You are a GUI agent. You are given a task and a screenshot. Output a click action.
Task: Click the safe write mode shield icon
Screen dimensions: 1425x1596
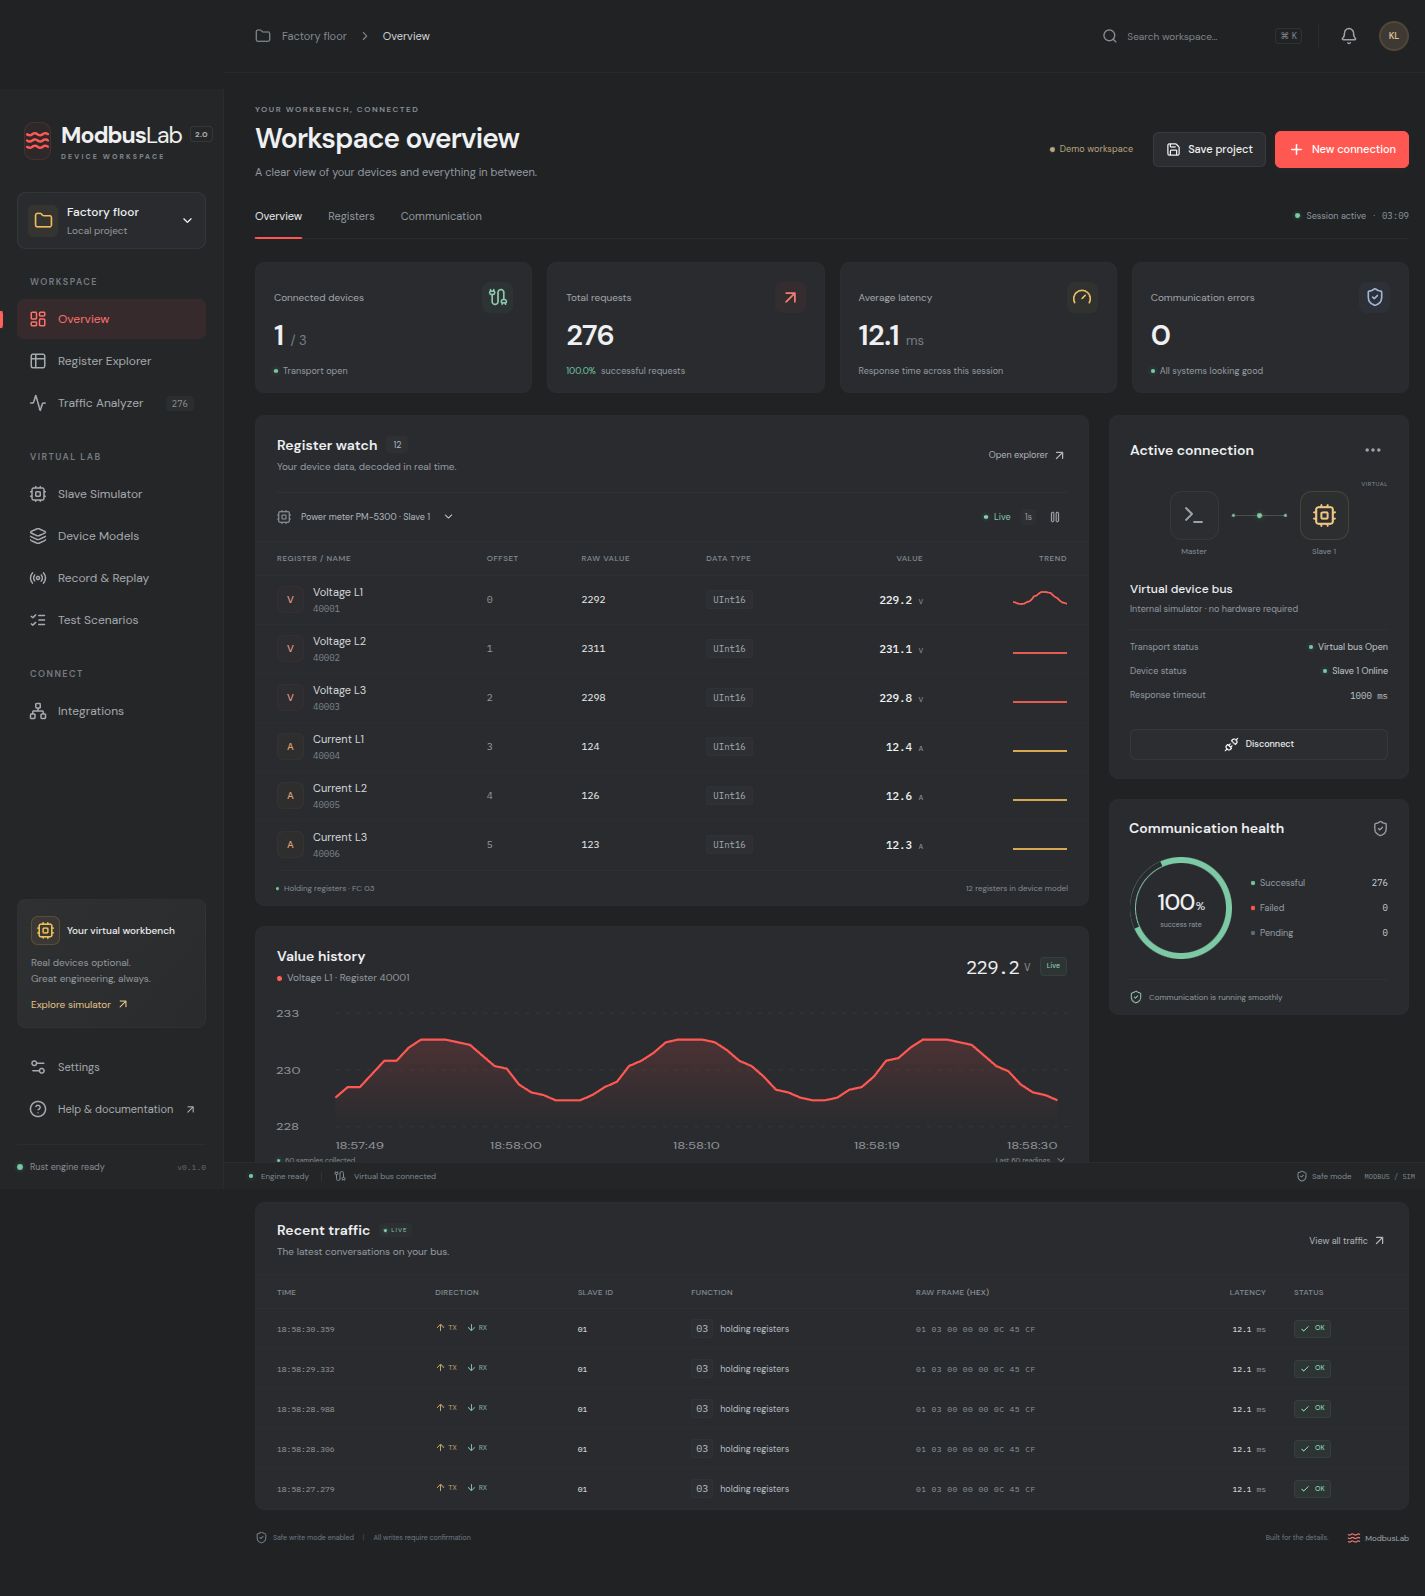coord(262,1537)
